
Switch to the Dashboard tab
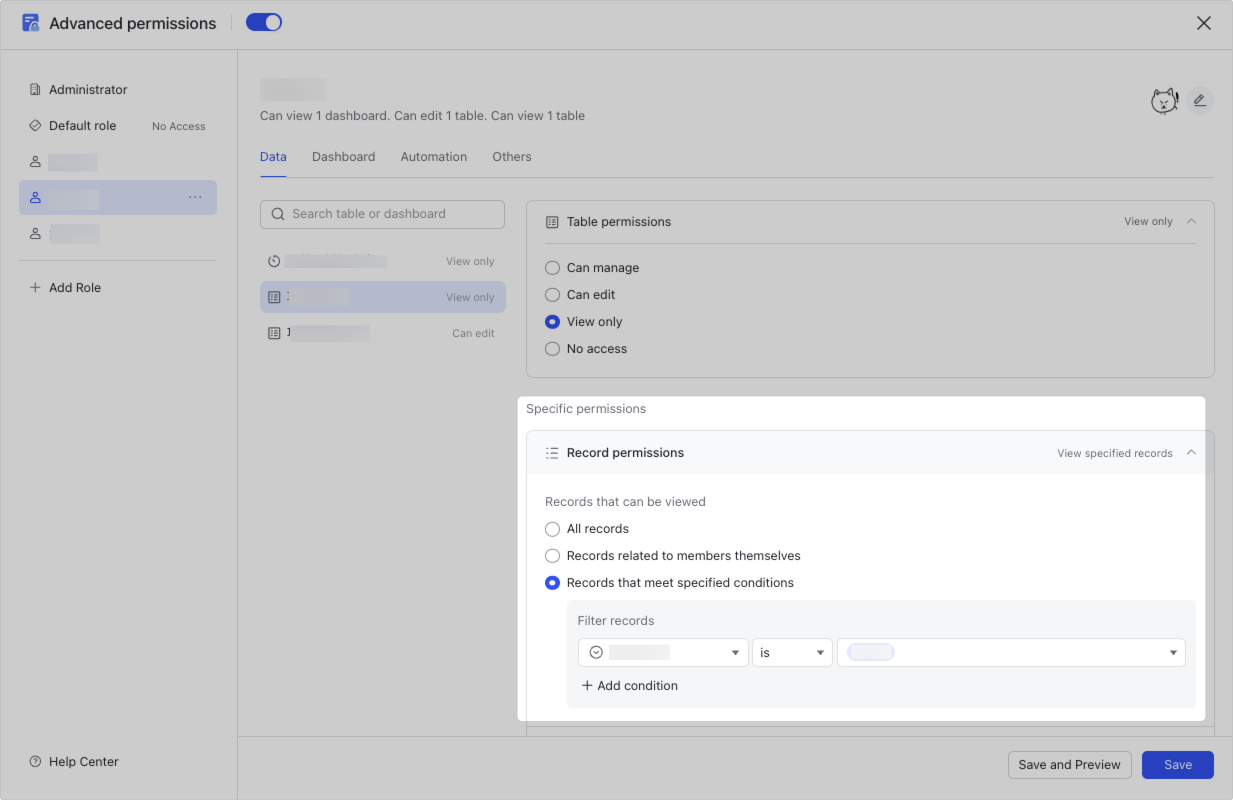343,157
